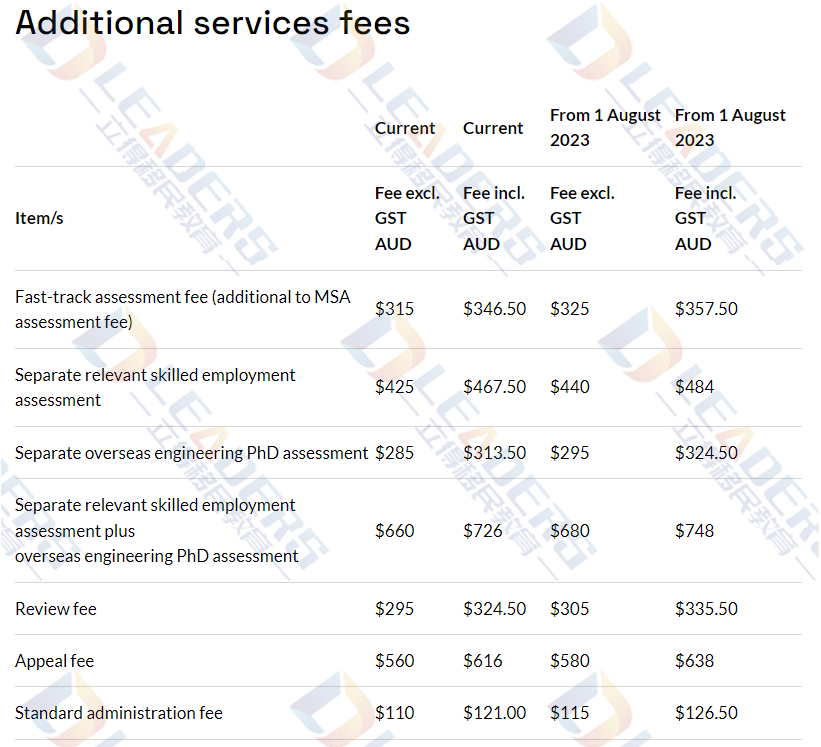Image resolution: width=821 pixels, height=747 pixels.
Task: Select the first Current column header
Action: click(405, 128)
